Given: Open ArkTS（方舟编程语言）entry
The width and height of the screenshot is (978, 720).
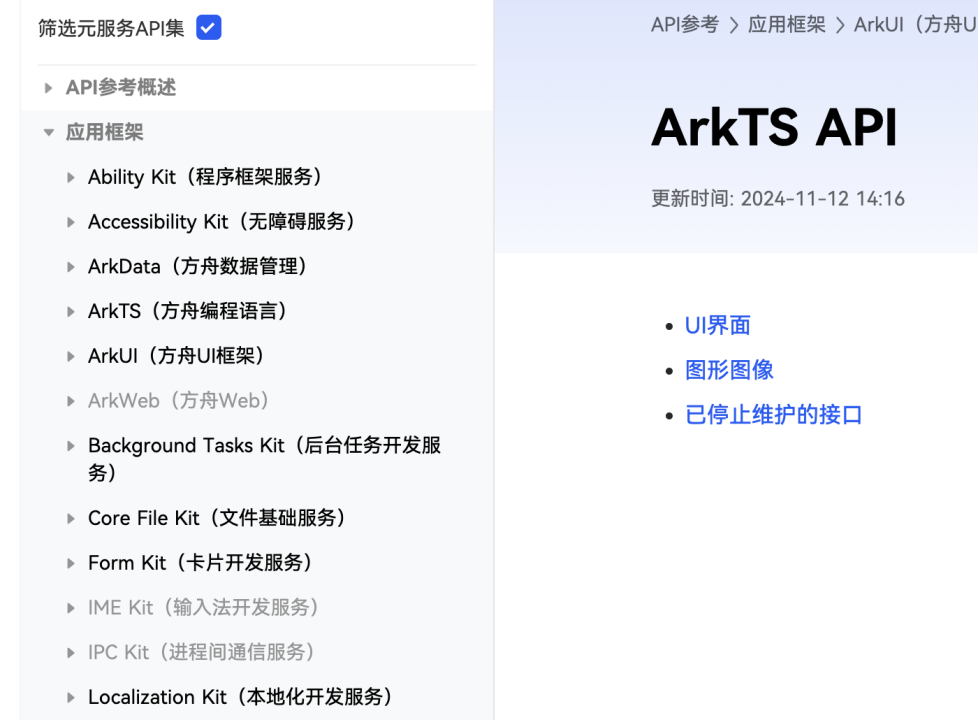Looking at the screenshot, I should [x=188, y=311].
